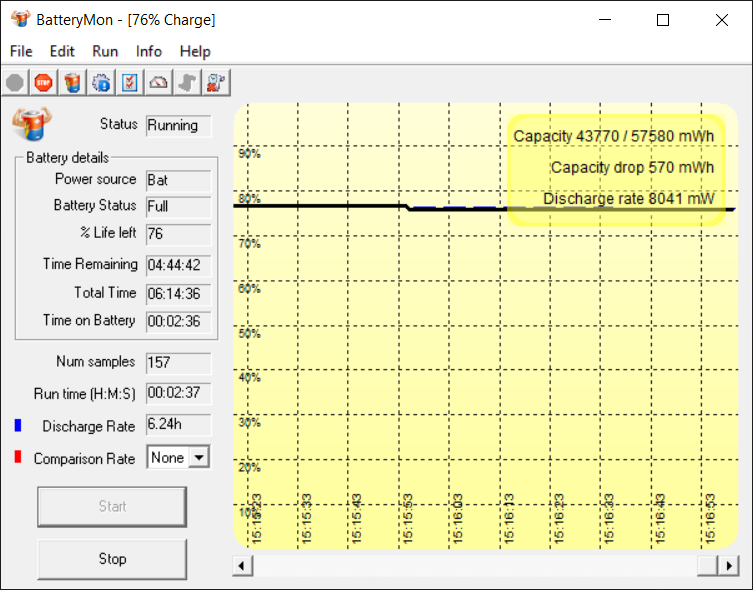Maximize the BatteryMon window
The width and height of the screenshot is (753, 590).
(663, 20)
